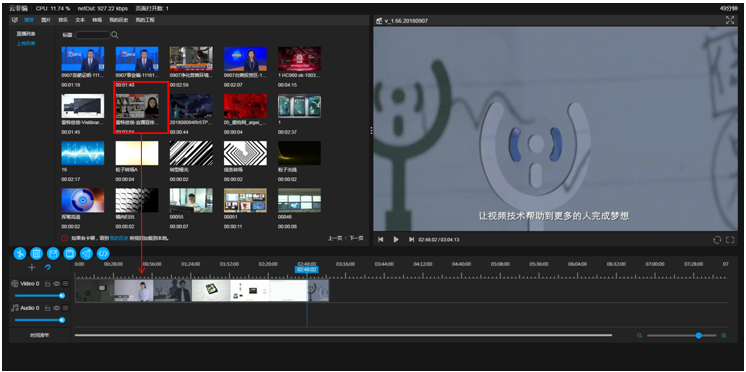Click the blue undo arrow icon
Image resolution: width=746 pixels, height=372 pixels.
(47, 267)
